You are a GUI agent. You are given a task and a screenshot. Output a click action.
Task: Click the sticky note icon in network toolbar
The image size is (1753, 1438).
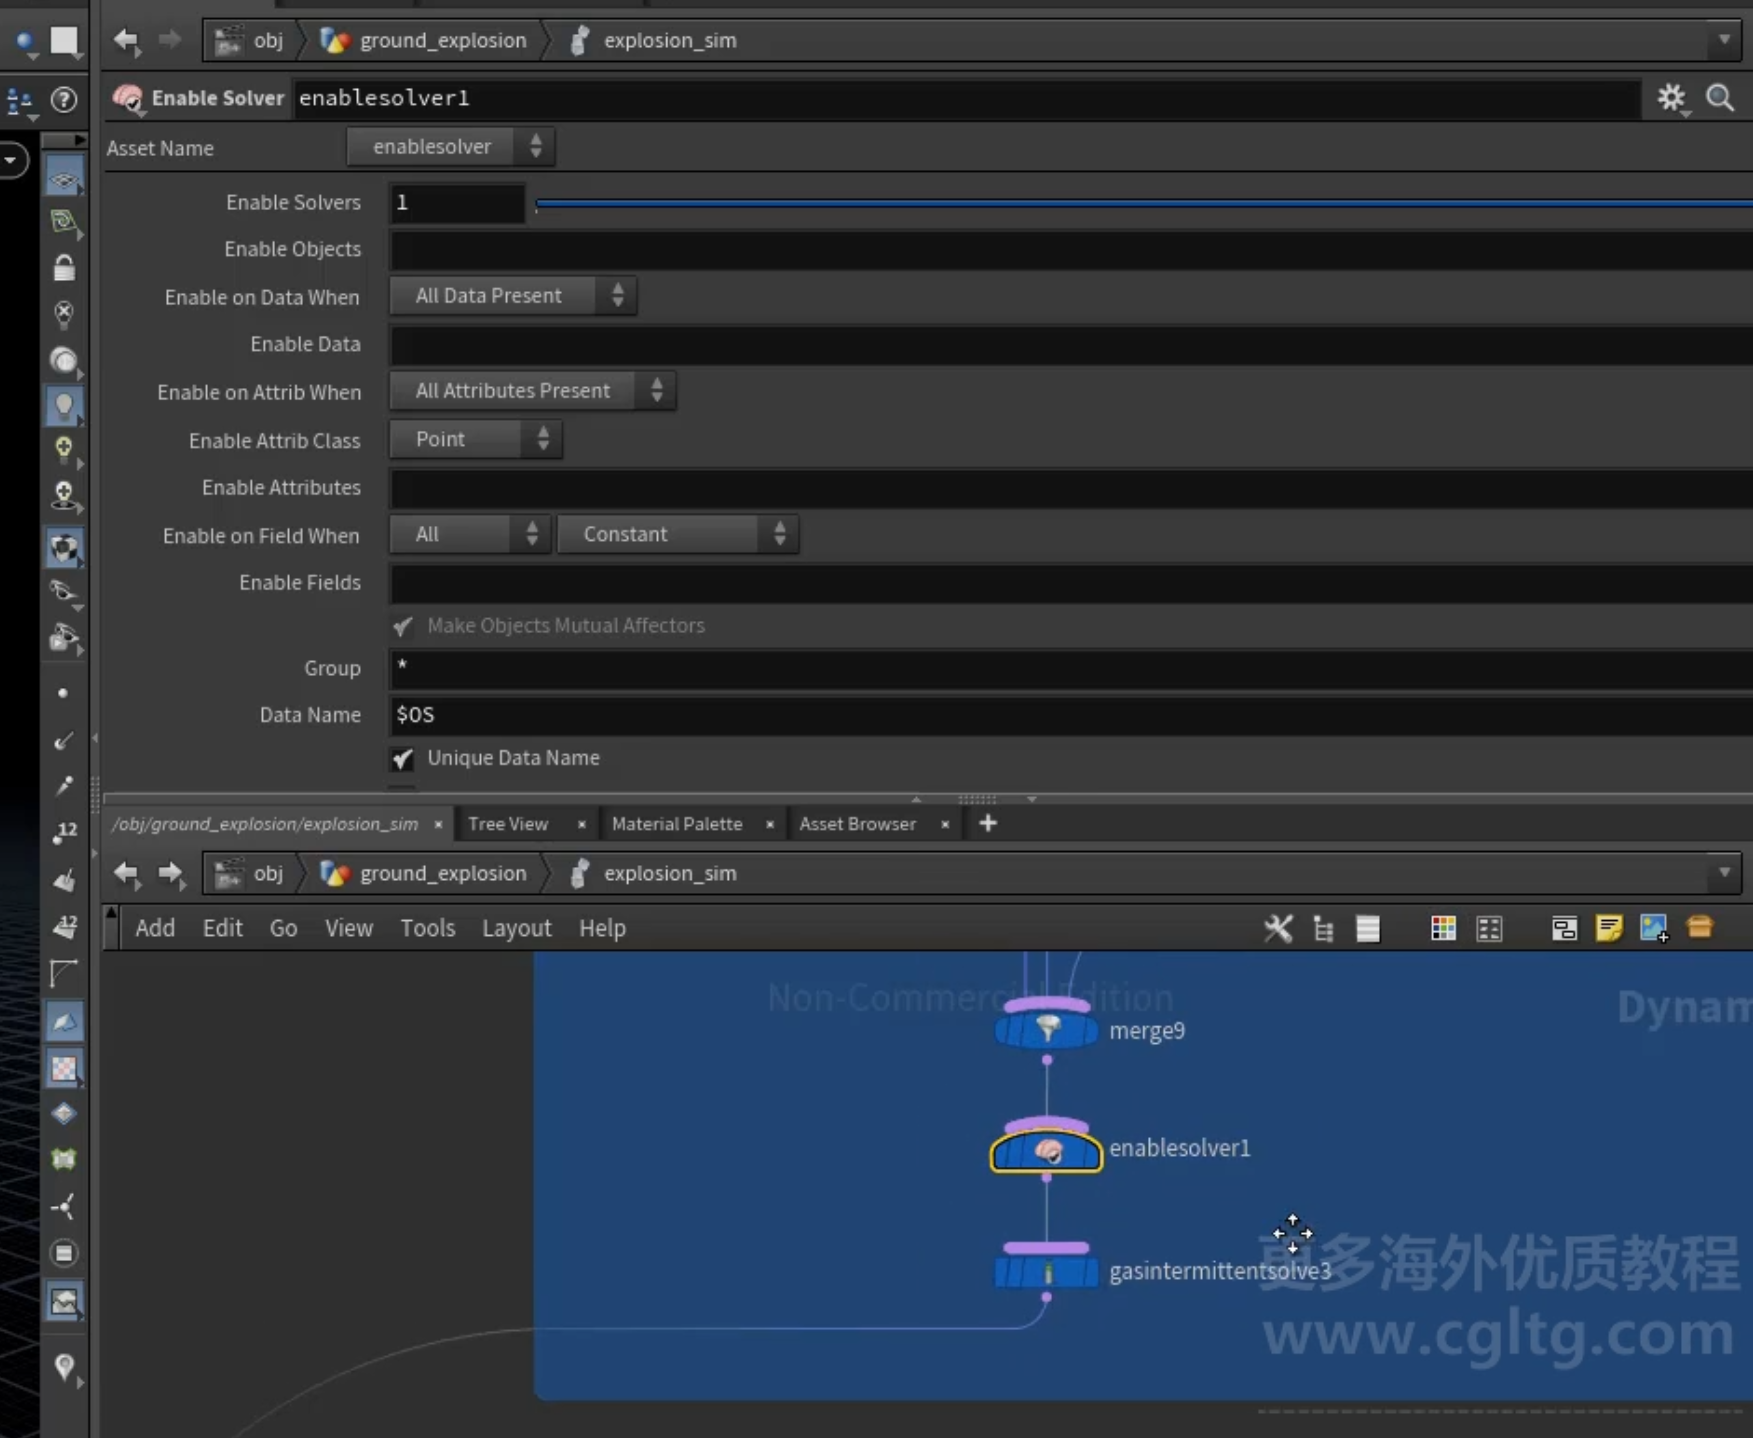pyautogui.click(x=1609, y=928)
